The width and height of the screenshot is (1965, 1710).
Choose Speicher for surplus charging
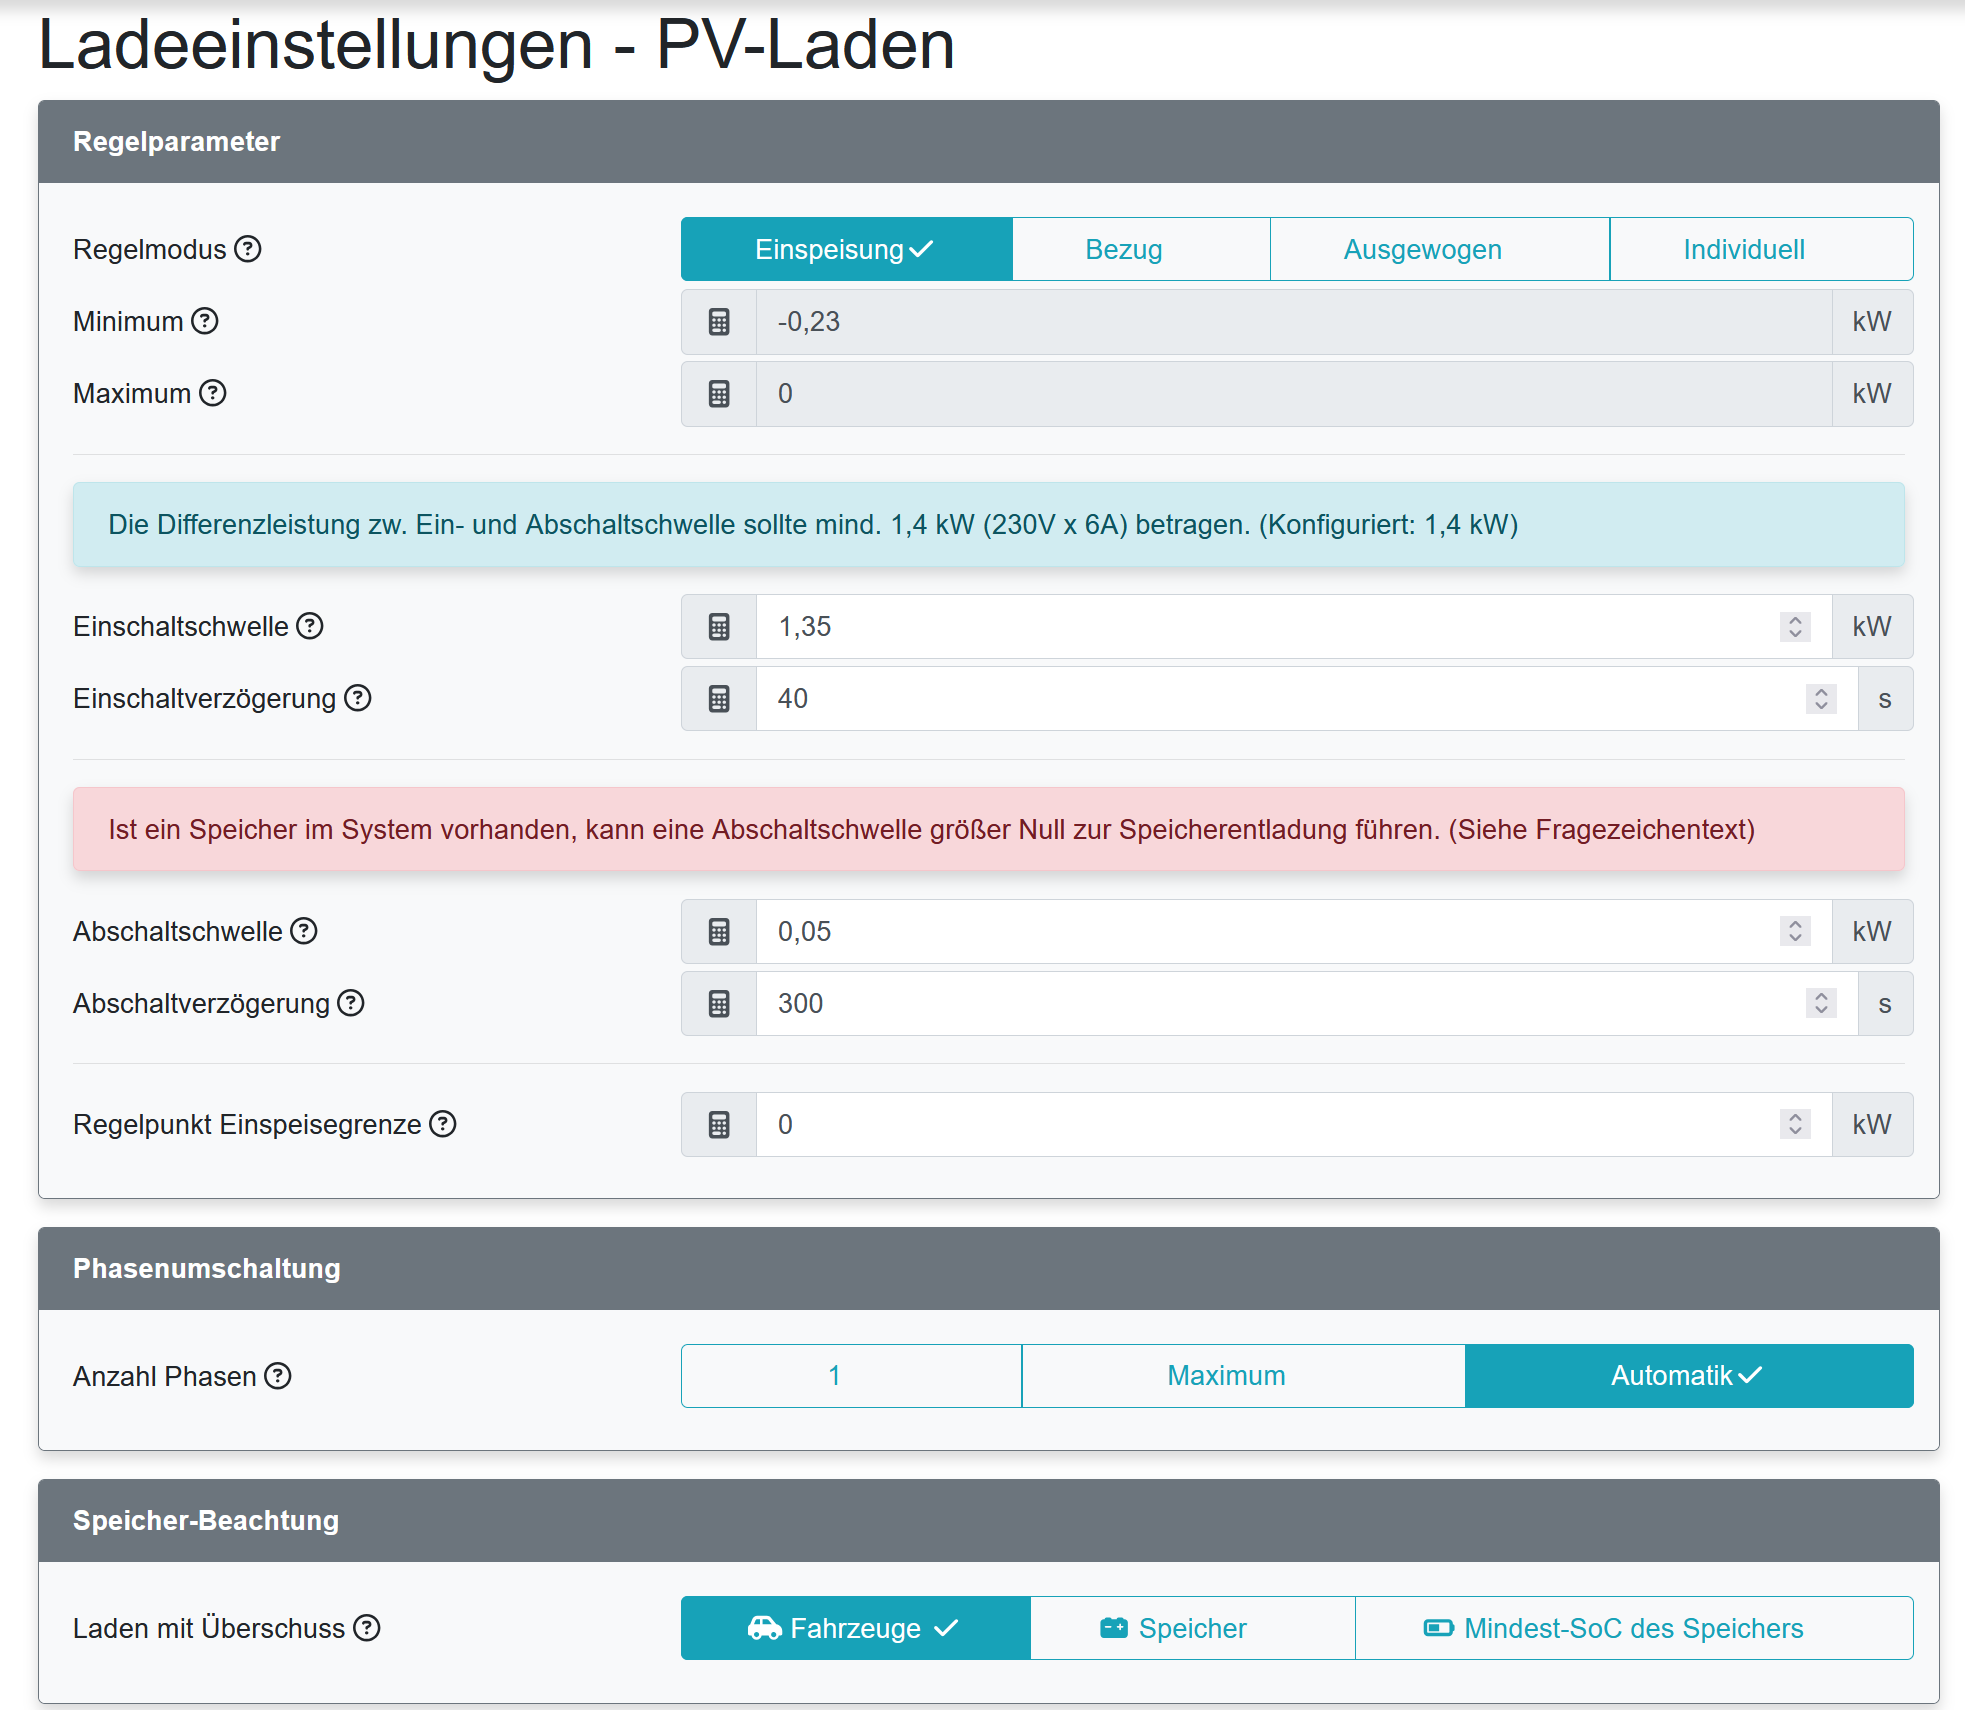point(1193,1628)
